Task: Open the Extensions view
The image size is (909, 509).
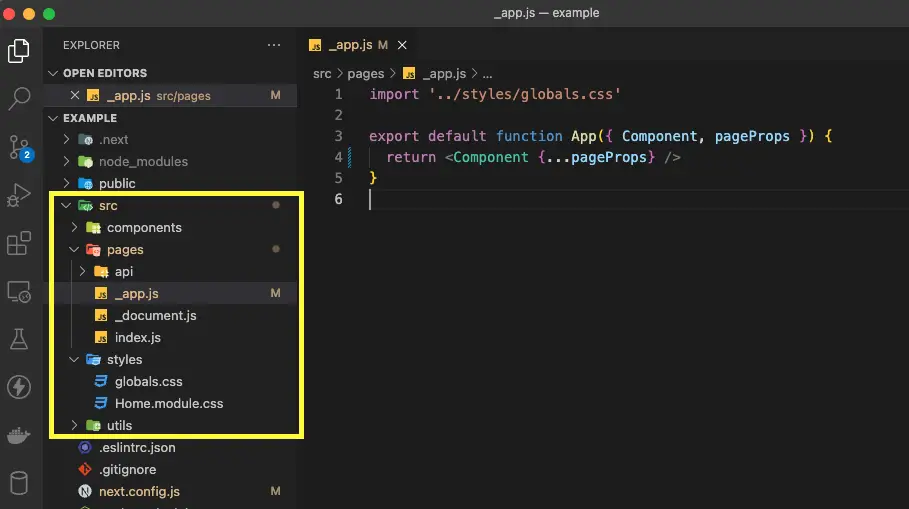Action: tap(19, 243)
